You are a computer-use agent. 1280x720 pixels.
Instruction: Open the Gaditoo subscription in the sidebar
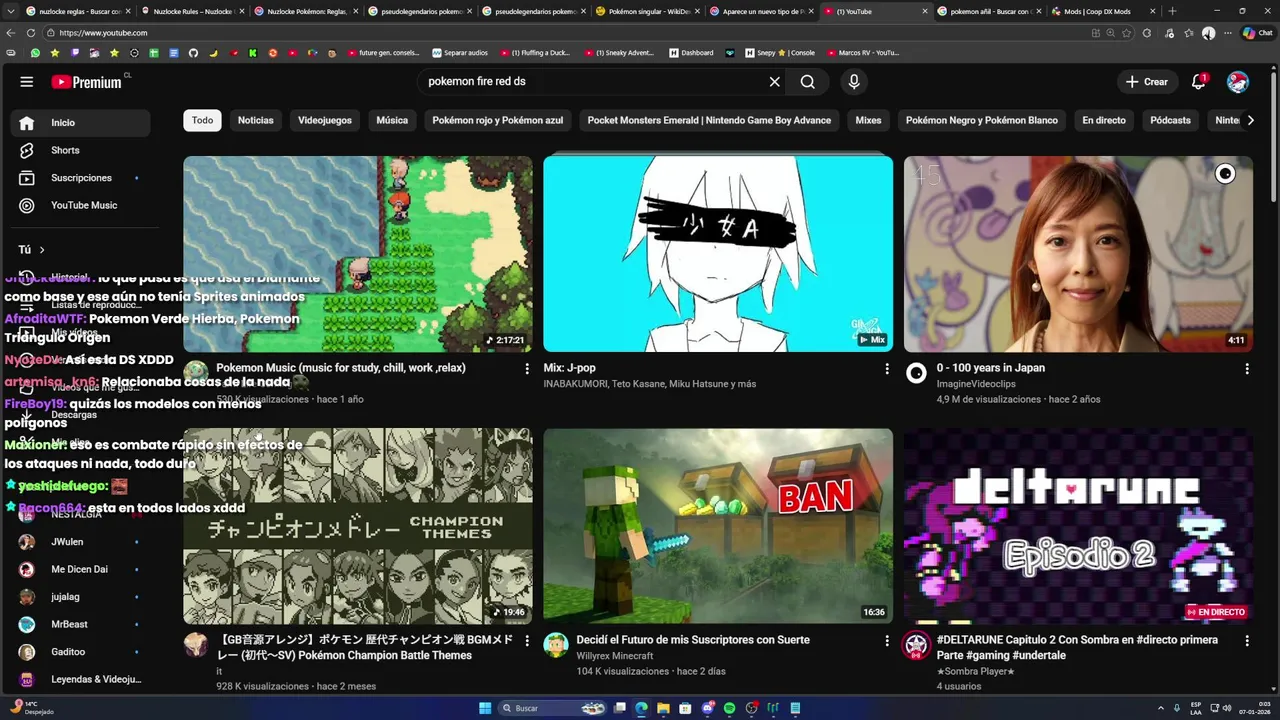click(81, 652)
